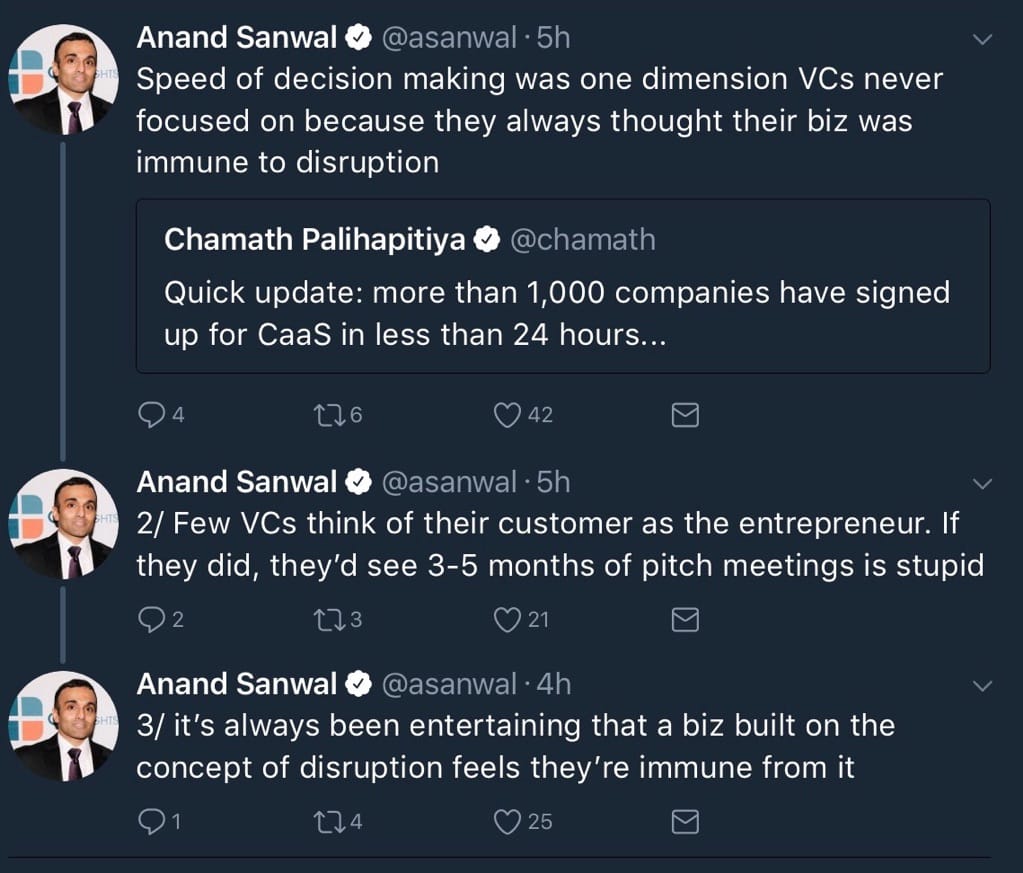This screenshot has height=873, width=1023.
Task: Click the verified badge next to Anand Sanwal
Action: tap(356, 37)
